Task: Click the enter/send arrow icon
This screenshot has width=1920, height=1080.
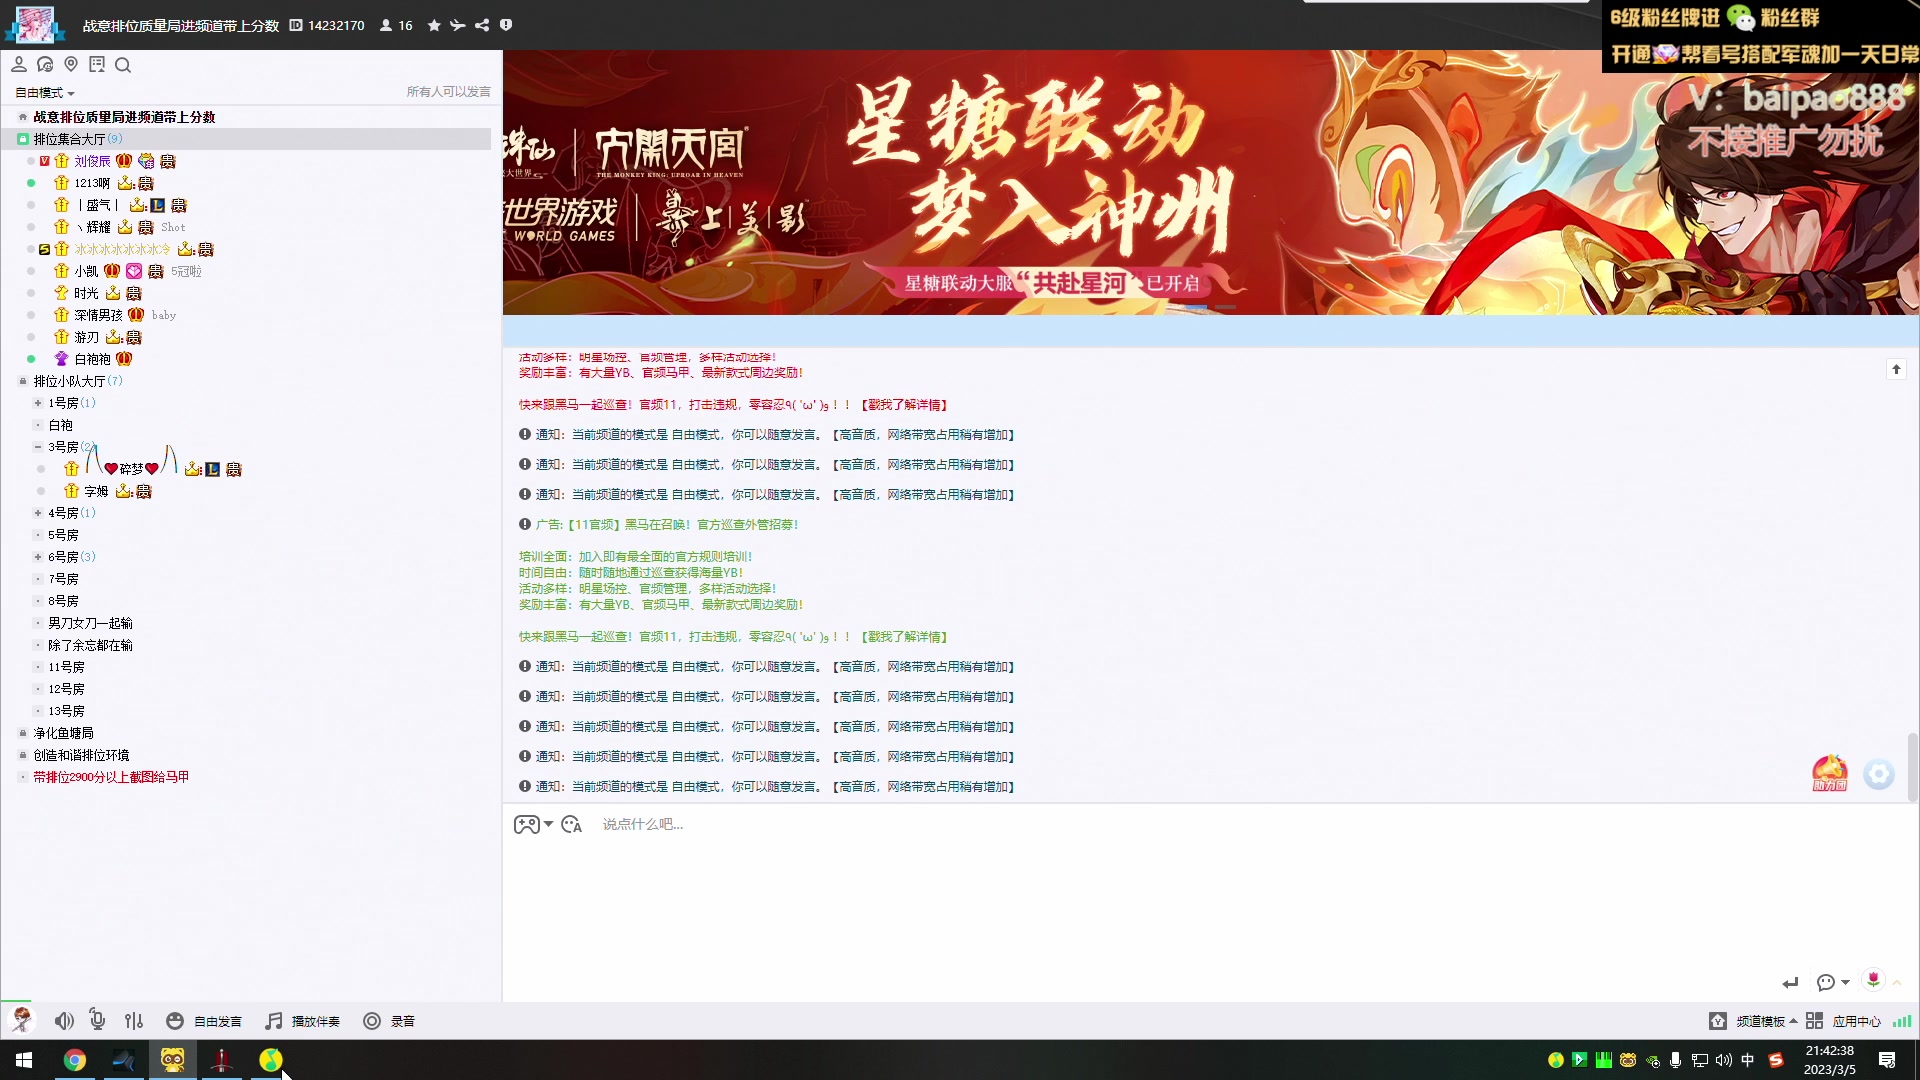Action: click(x=1790, y=983)
